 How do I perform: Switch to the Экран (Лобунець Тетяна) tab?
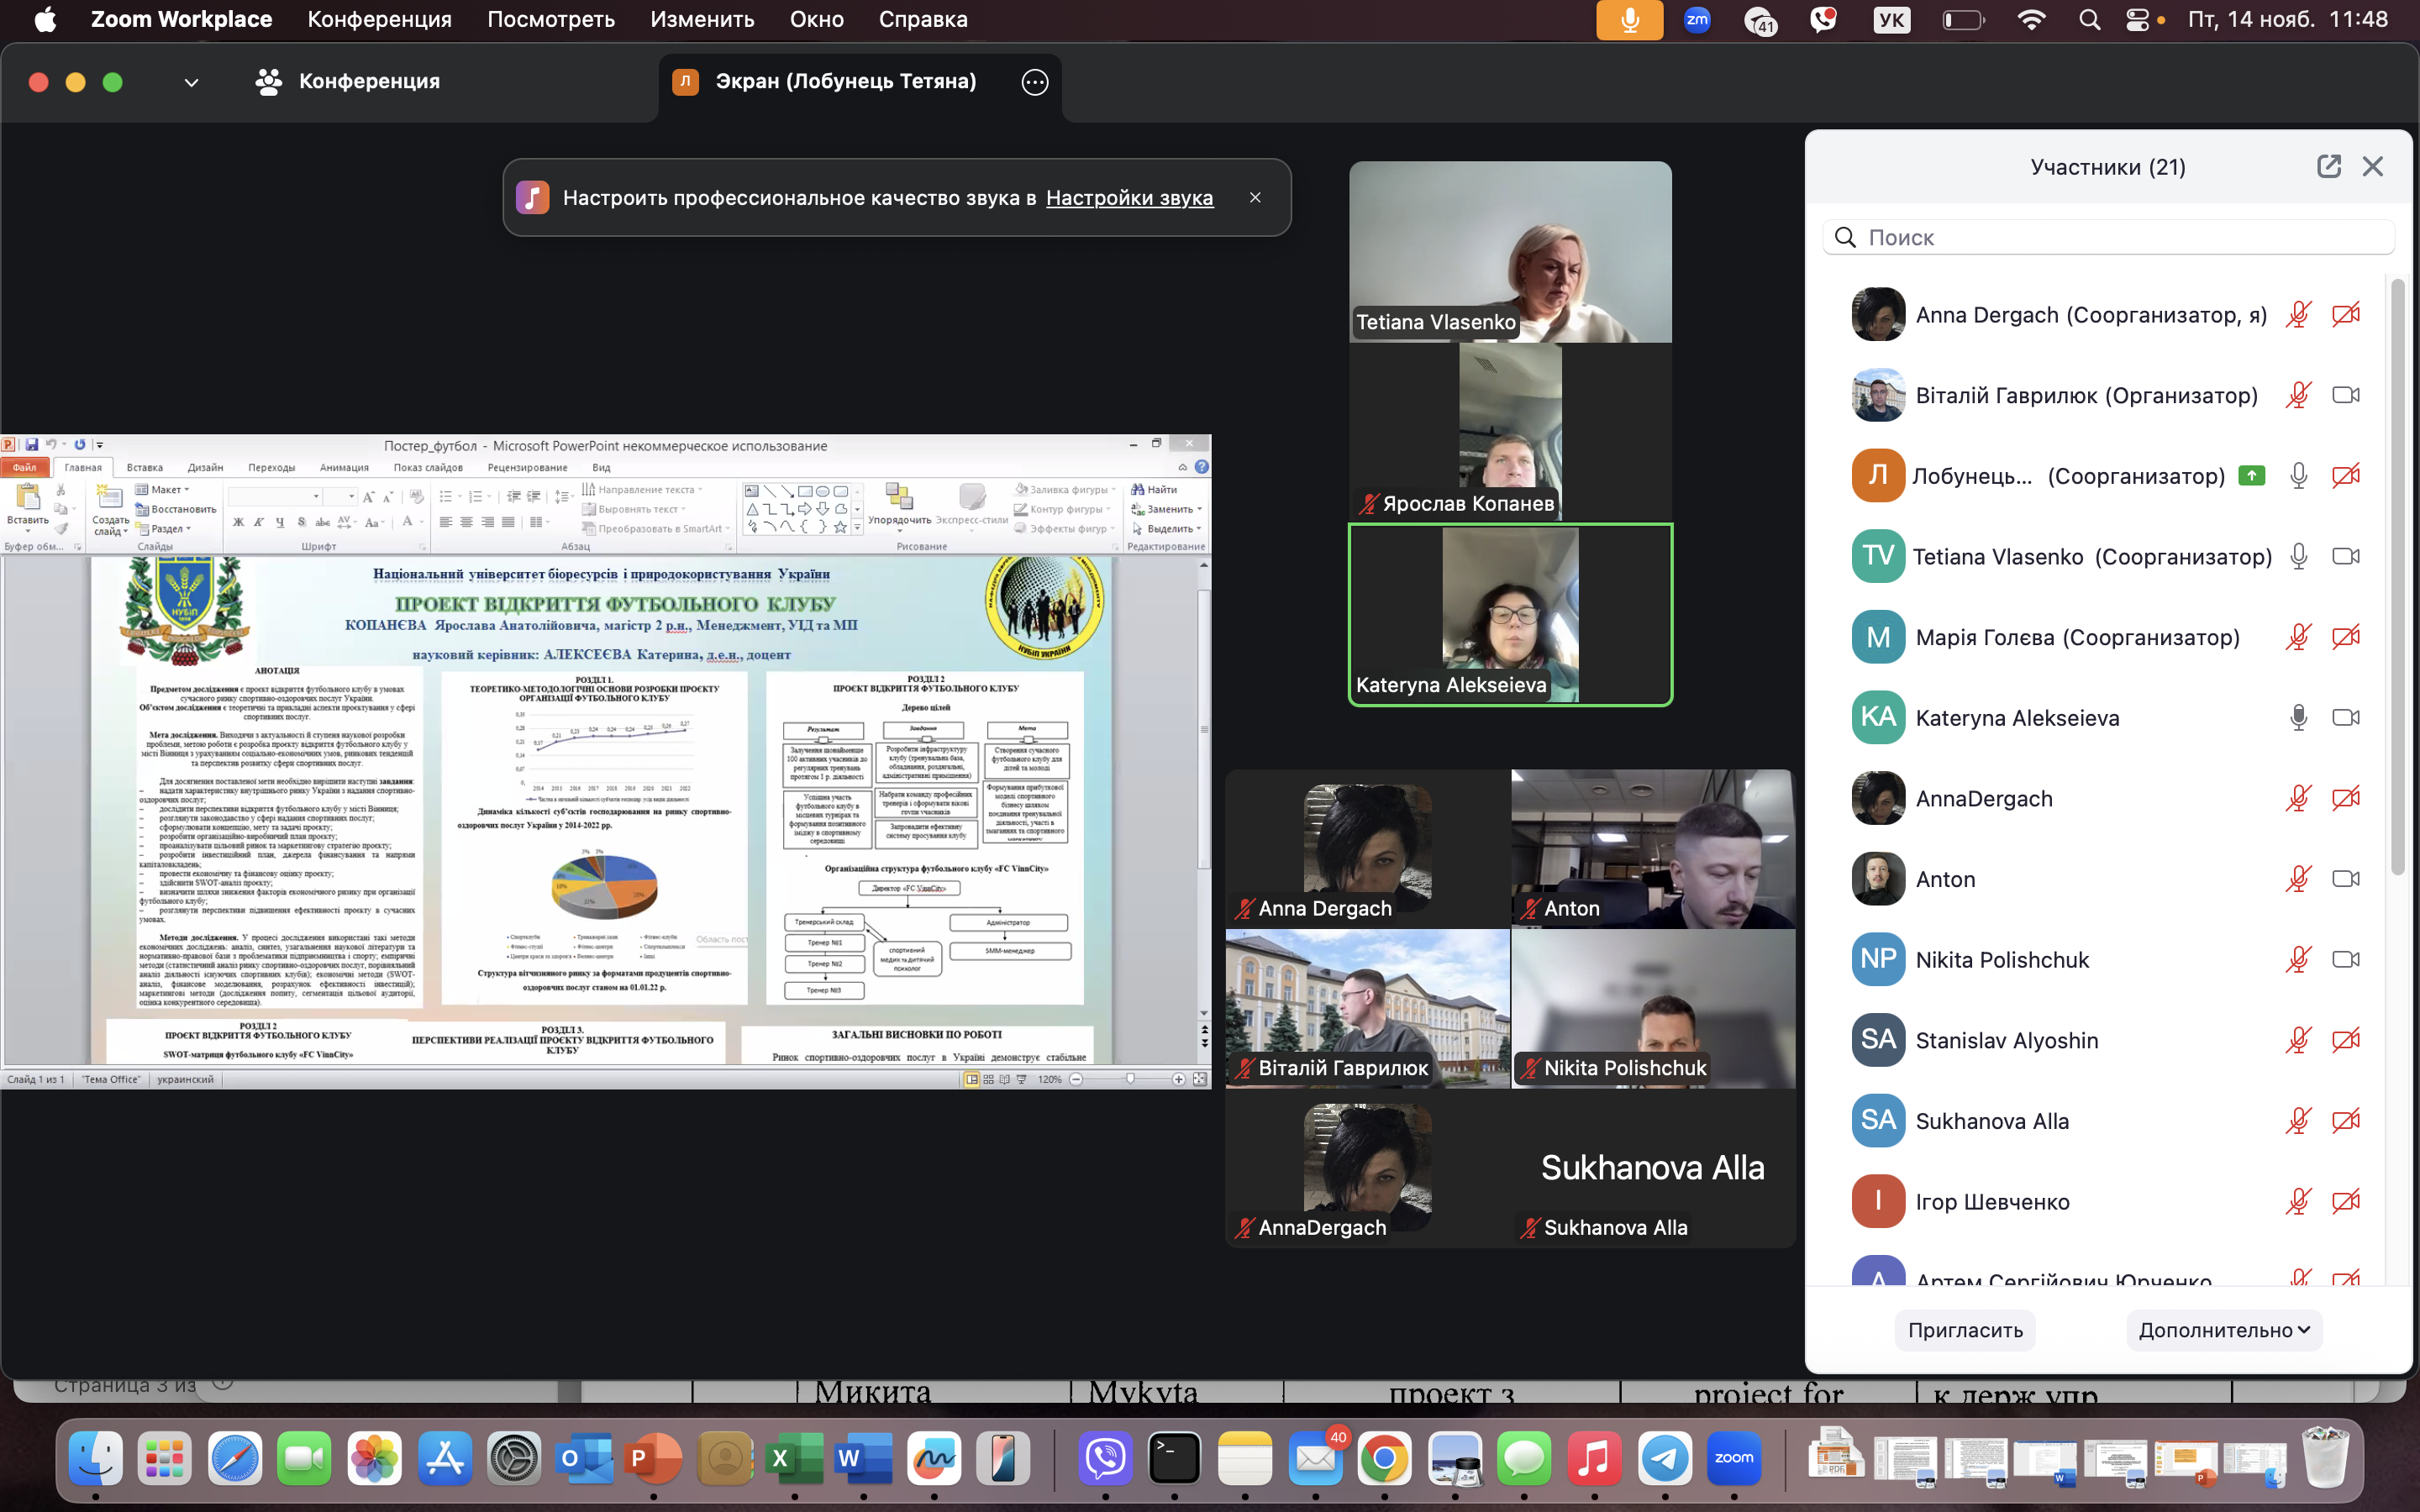pos(845,82)
